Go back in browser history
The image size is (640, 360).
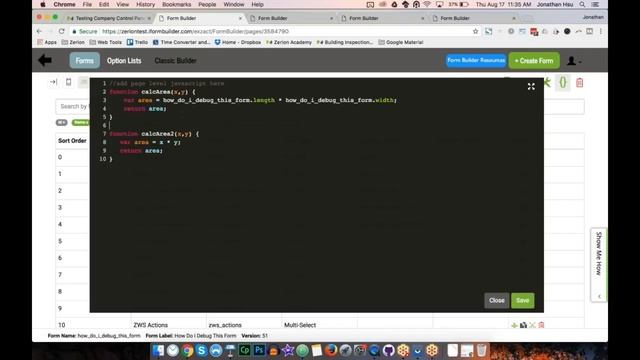pos(39,31)
